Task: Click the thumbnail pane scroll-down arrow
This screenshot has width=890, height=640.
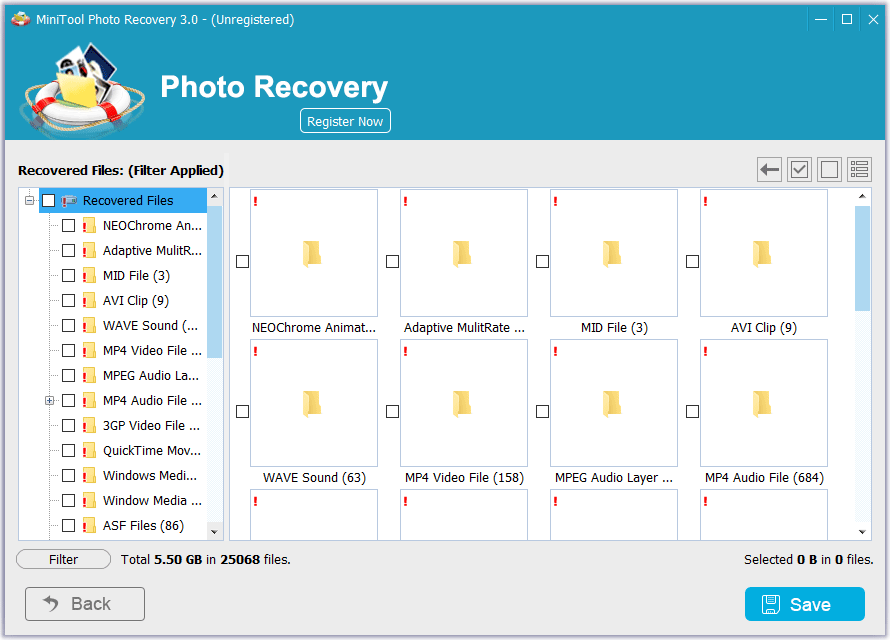Action: [862, 532]
